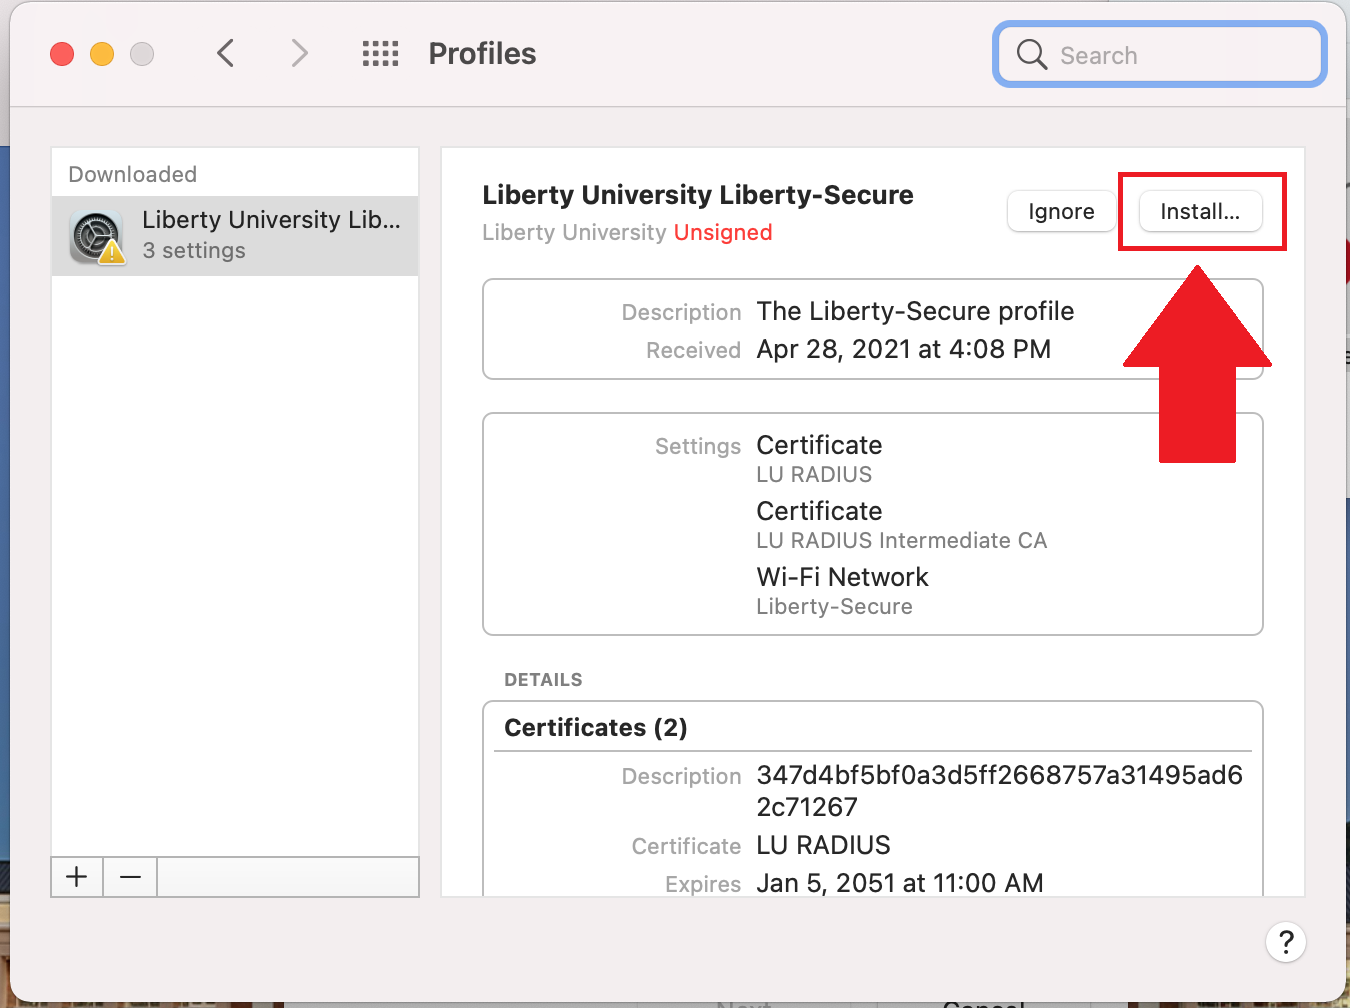Go back using the left chevron
The width and height of the screenshot is (1350, 1008).
[x=226, y=53]
